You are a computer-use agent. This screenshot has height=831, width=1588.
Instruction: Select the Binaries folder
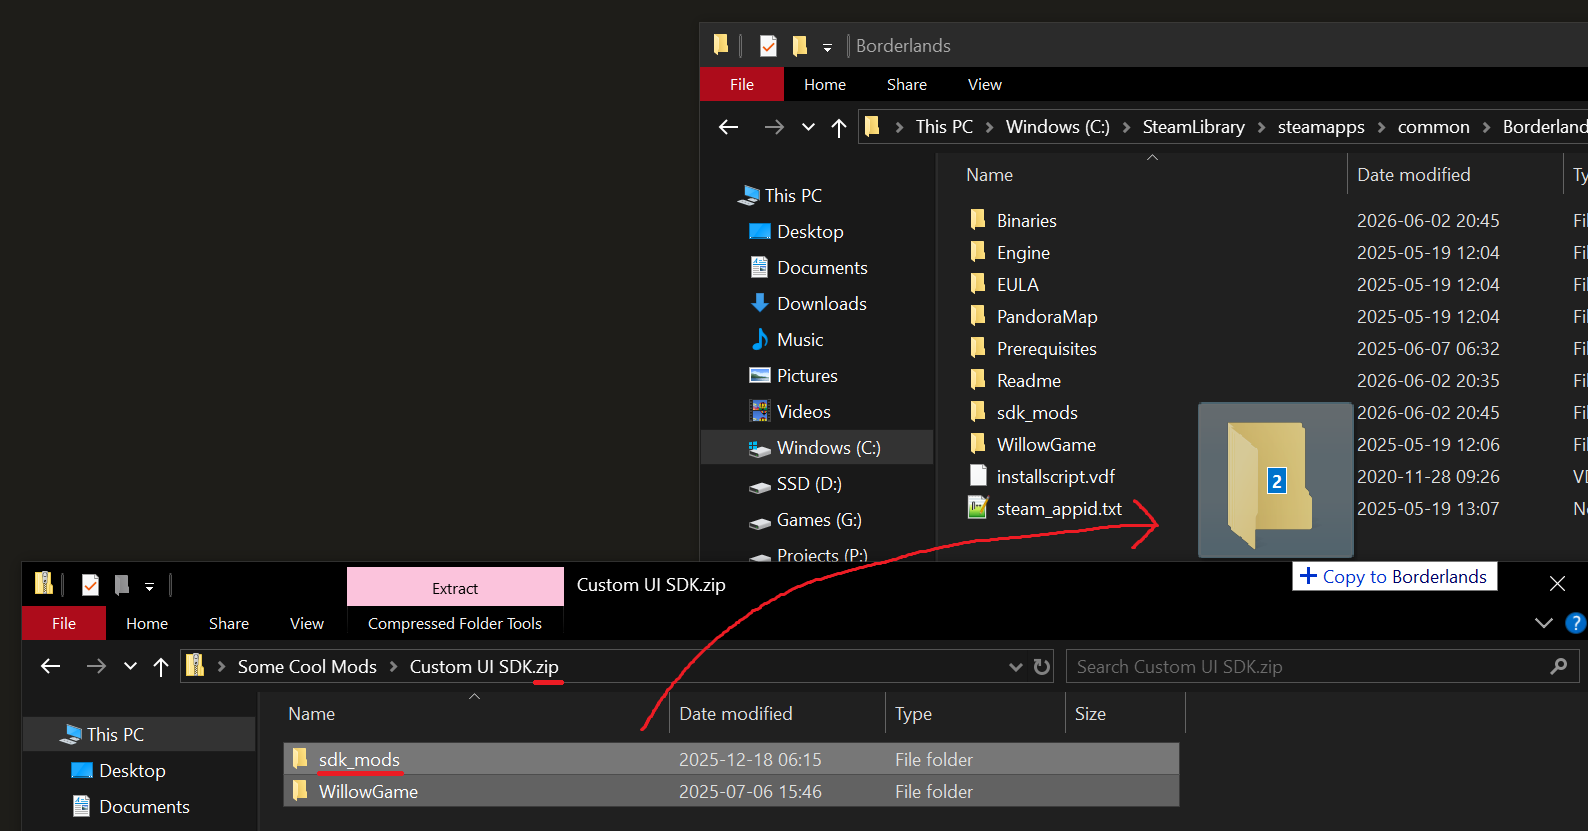click(1012, 221)
